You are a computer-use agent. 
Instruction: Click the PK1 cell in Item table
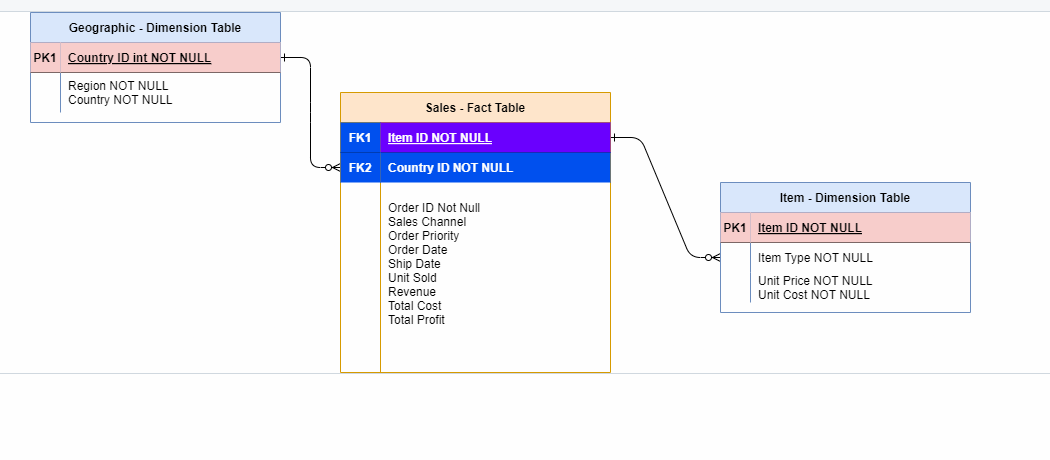pos(735,228)
